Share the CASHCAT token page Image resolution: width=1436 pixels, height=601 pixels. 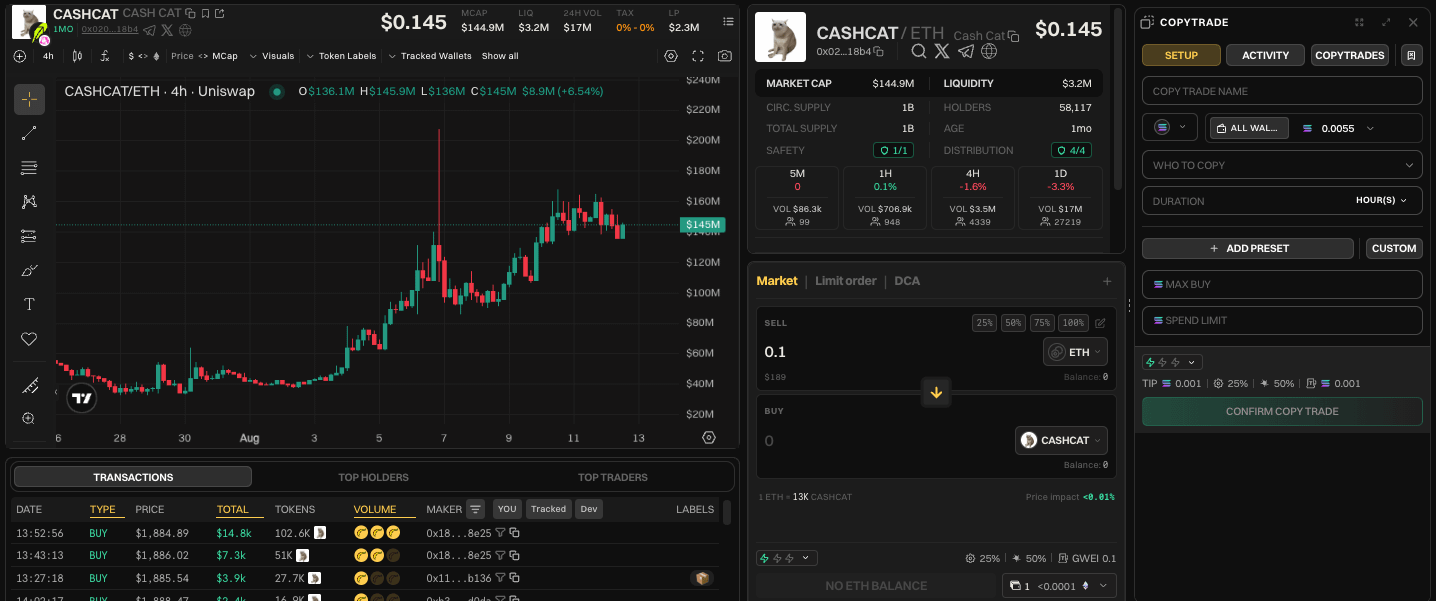(220, 14)
